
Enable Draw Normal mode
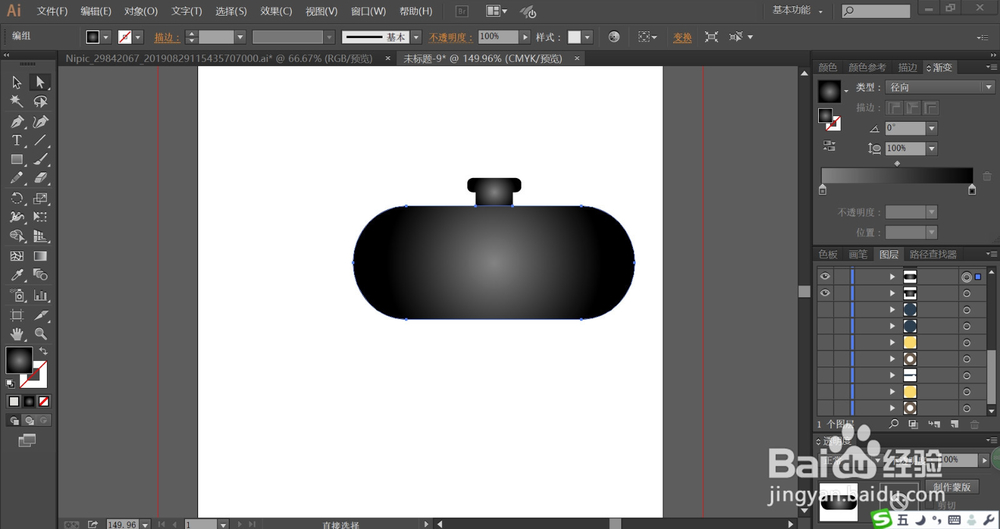pyautogui.click(x=14, y=421)
